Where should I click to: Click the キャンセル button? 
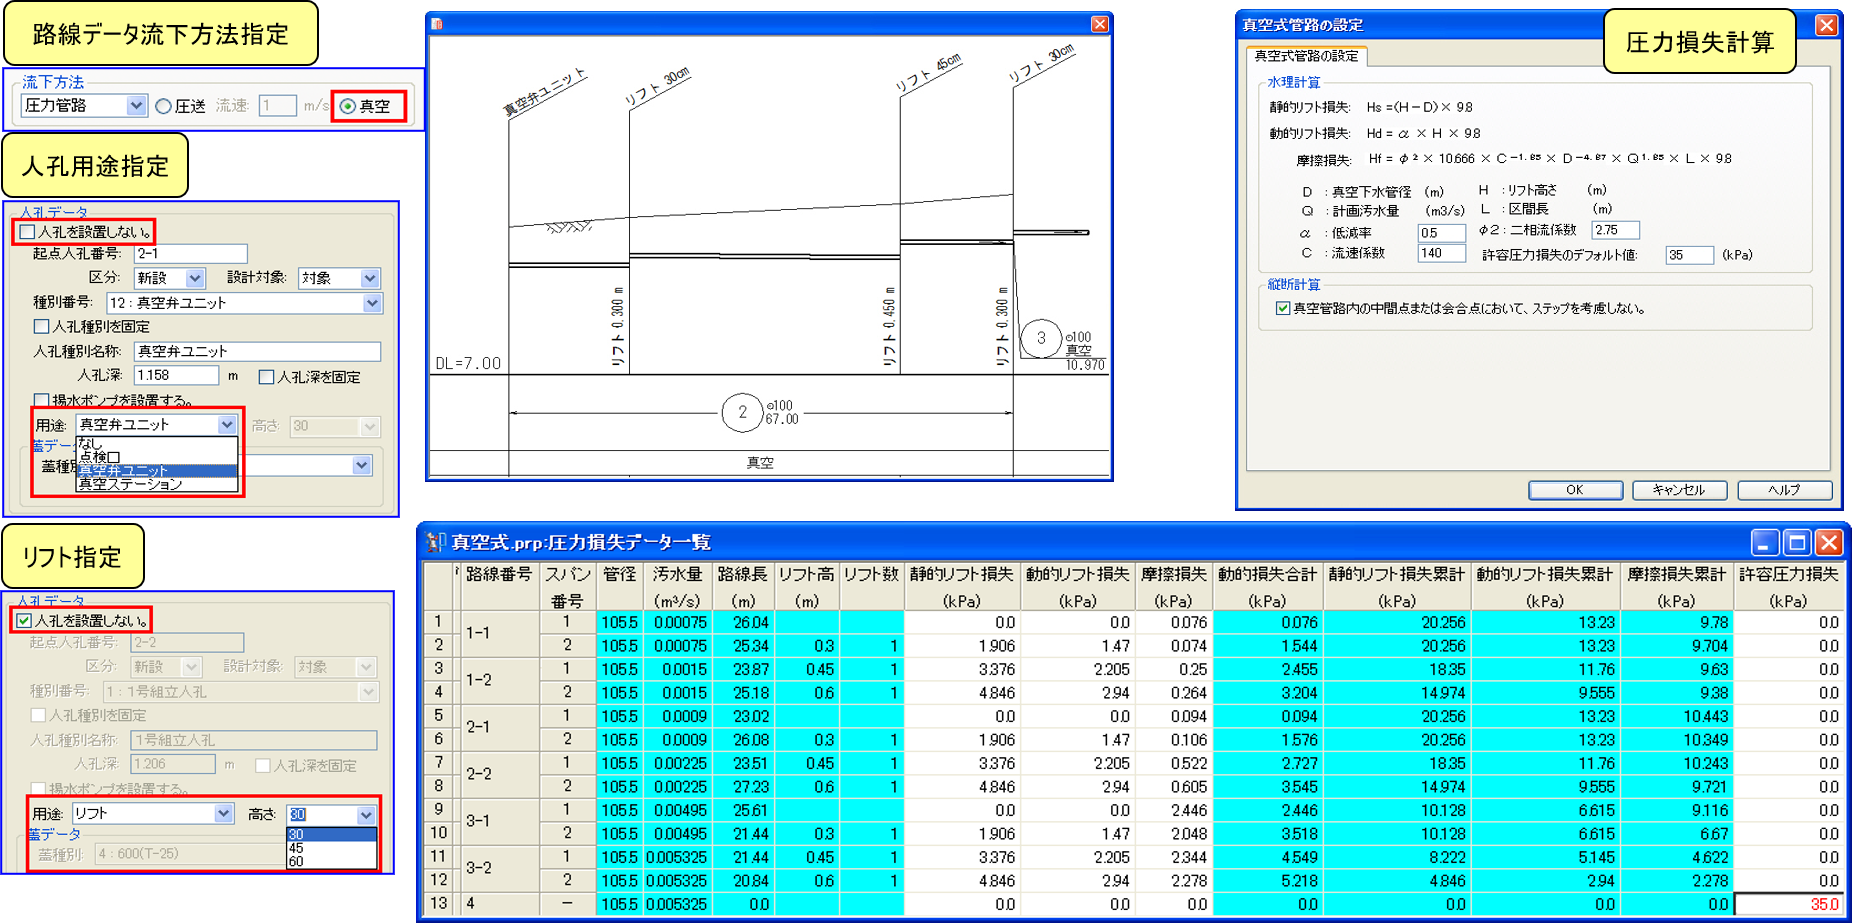(x=1678, y=490)
